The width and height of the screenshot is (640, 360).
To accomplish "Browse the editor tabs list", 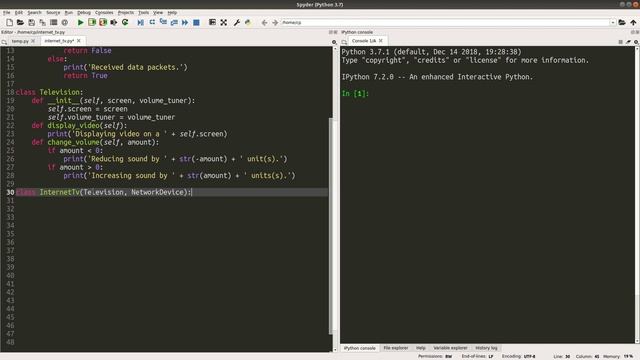I will [x=4, y=42].
